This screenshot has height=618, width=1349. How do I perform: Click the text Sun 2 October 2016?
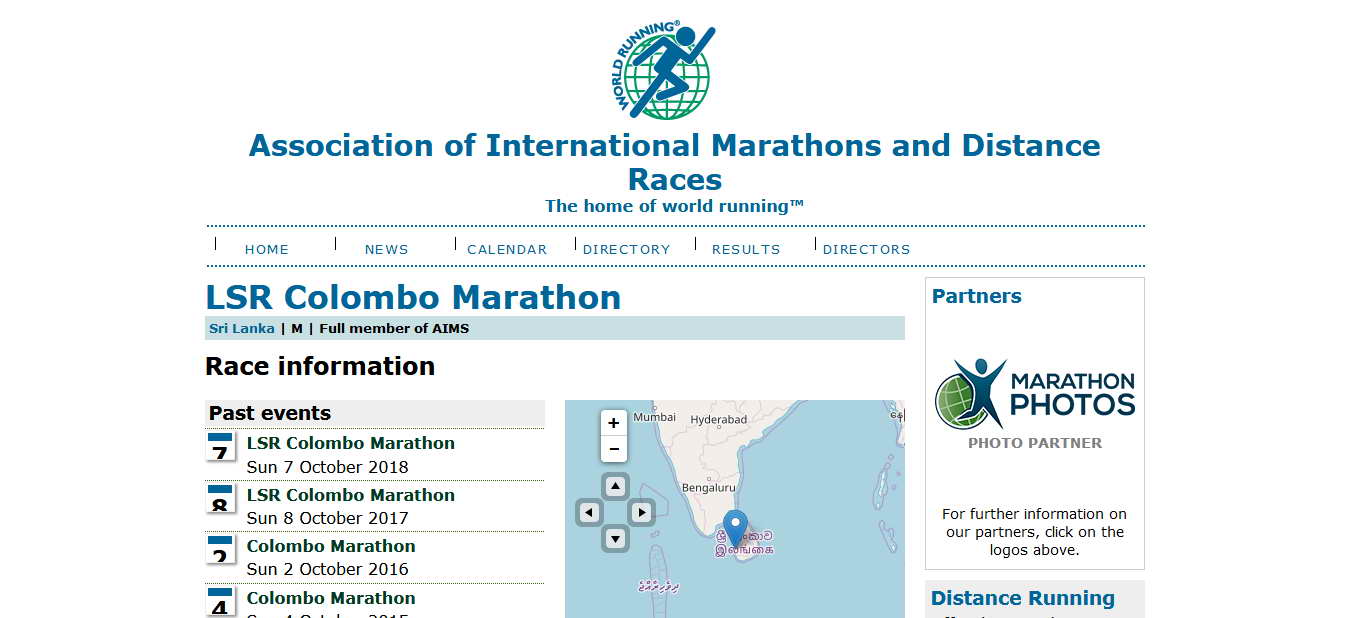click(328, 569)
